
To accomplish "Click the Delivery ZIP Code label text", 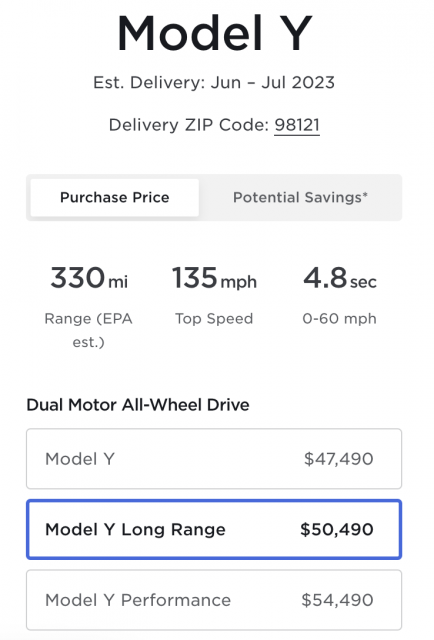I will coord(189,125).
